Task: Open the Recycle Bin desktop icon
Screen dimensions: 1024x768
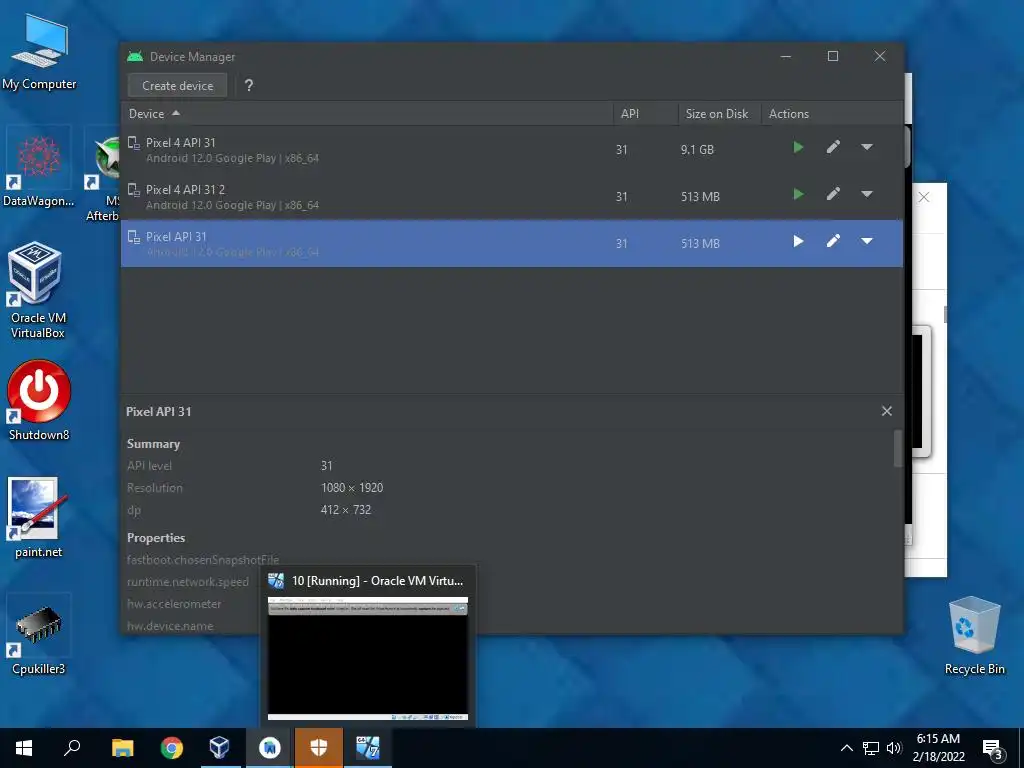Action: tap(974, 635)
